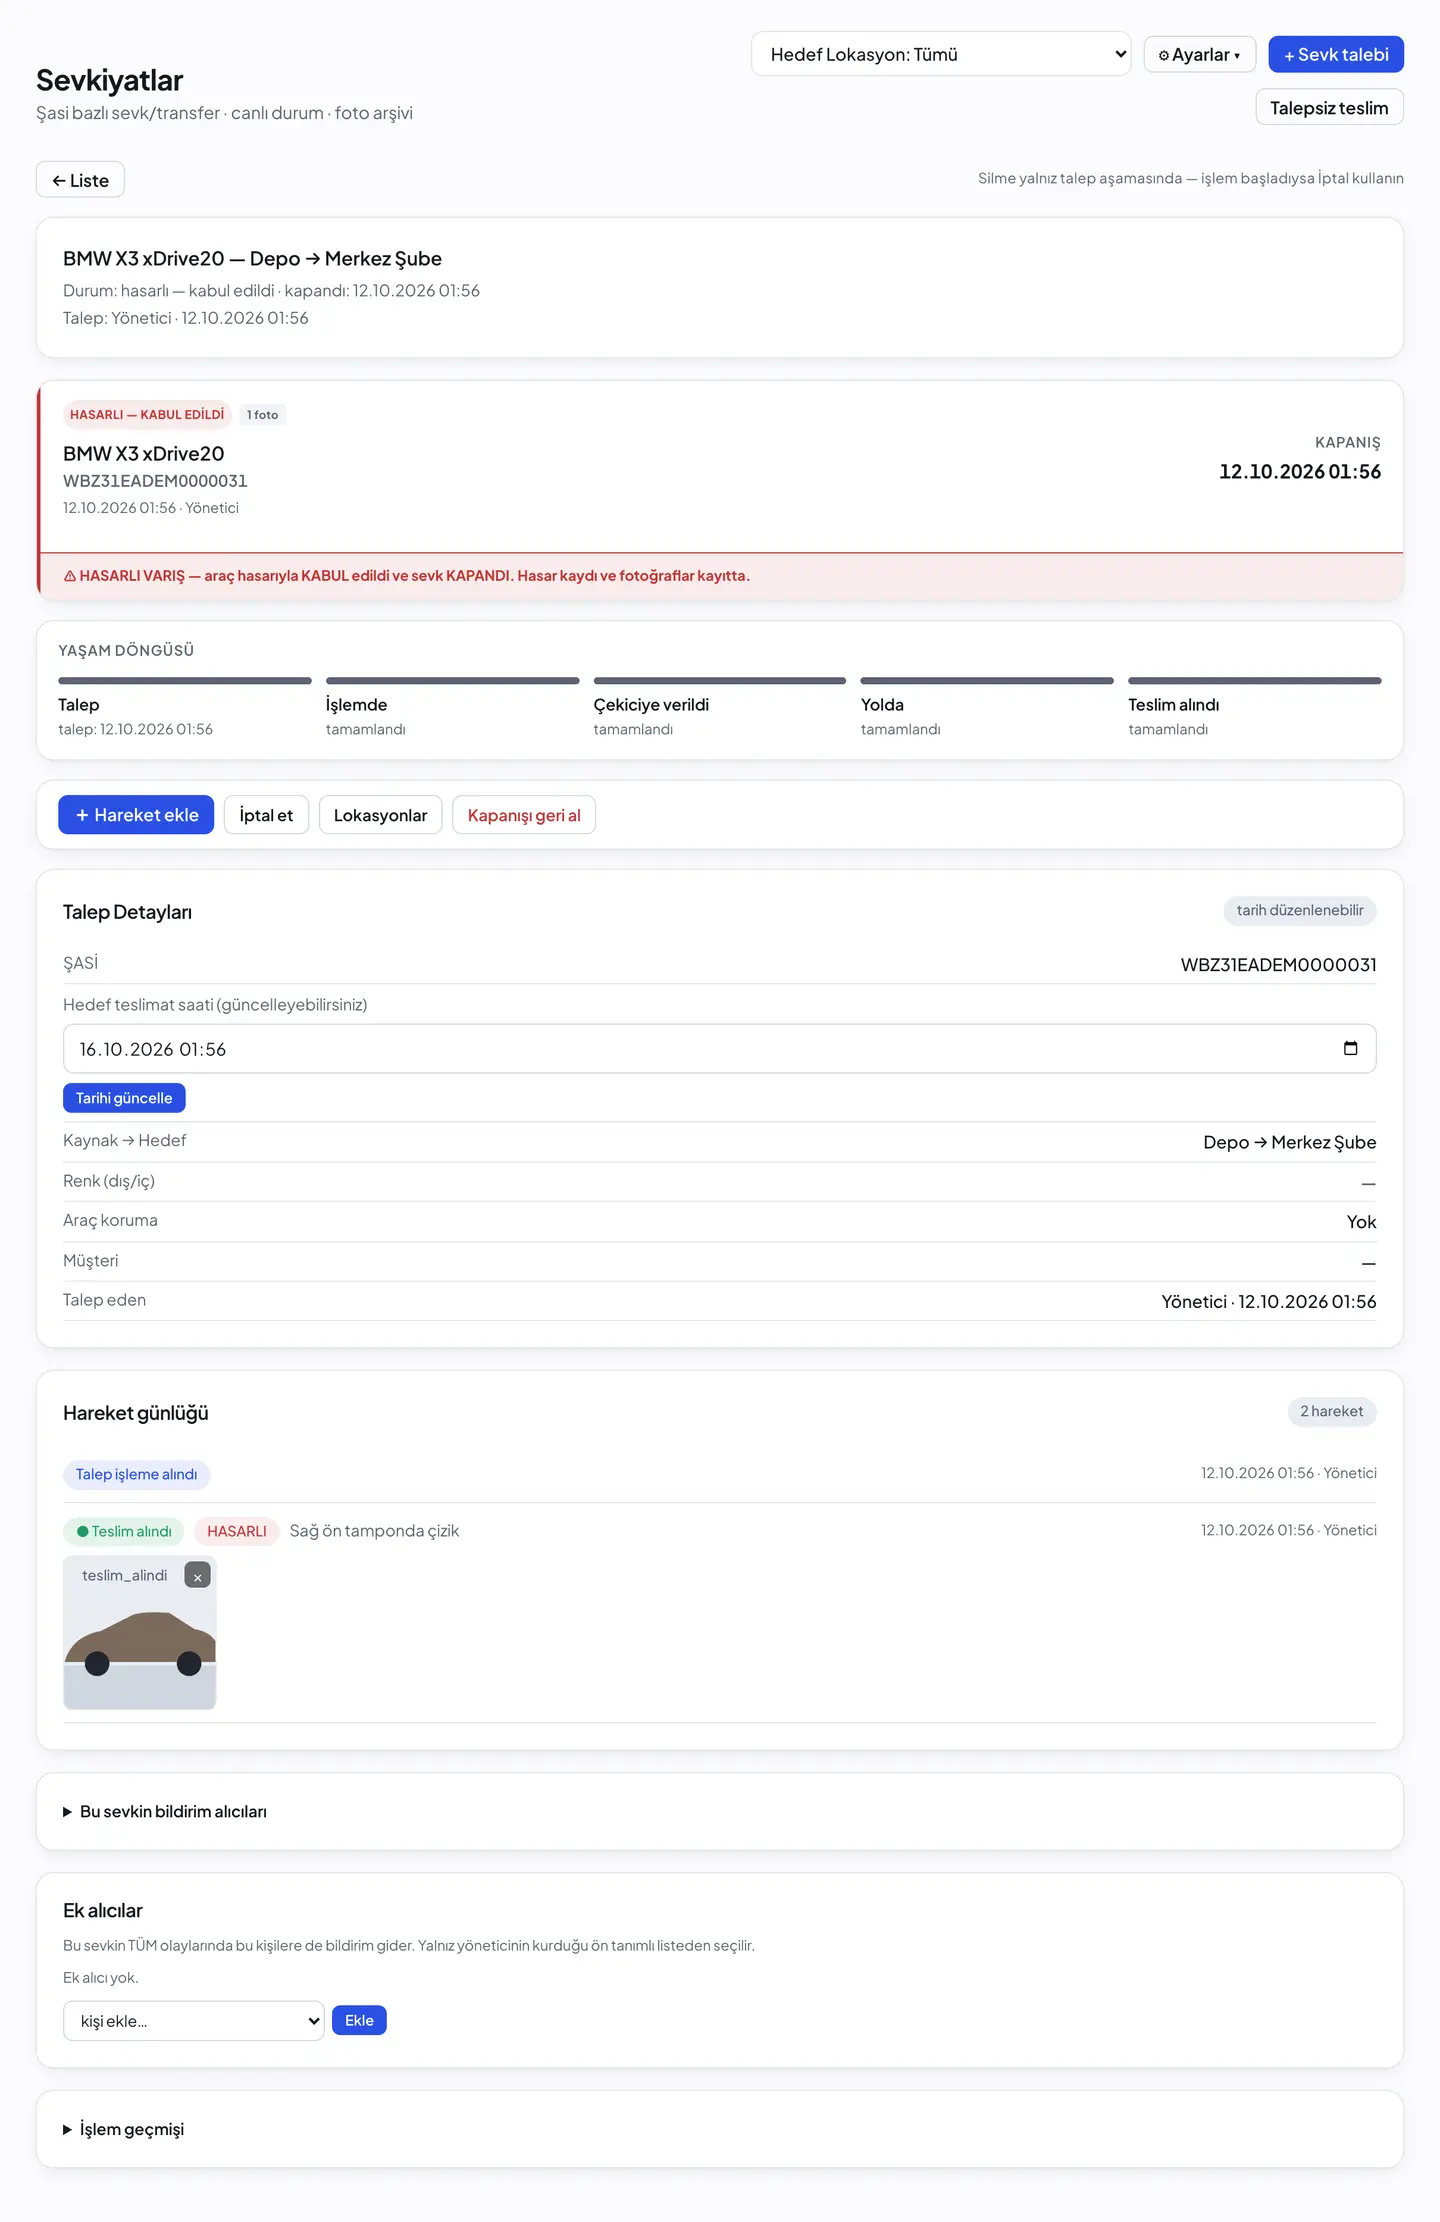Expand the İşlem geçmişi section
The width and height of the screenshot is (1440, 2222).
point(124,2129)
